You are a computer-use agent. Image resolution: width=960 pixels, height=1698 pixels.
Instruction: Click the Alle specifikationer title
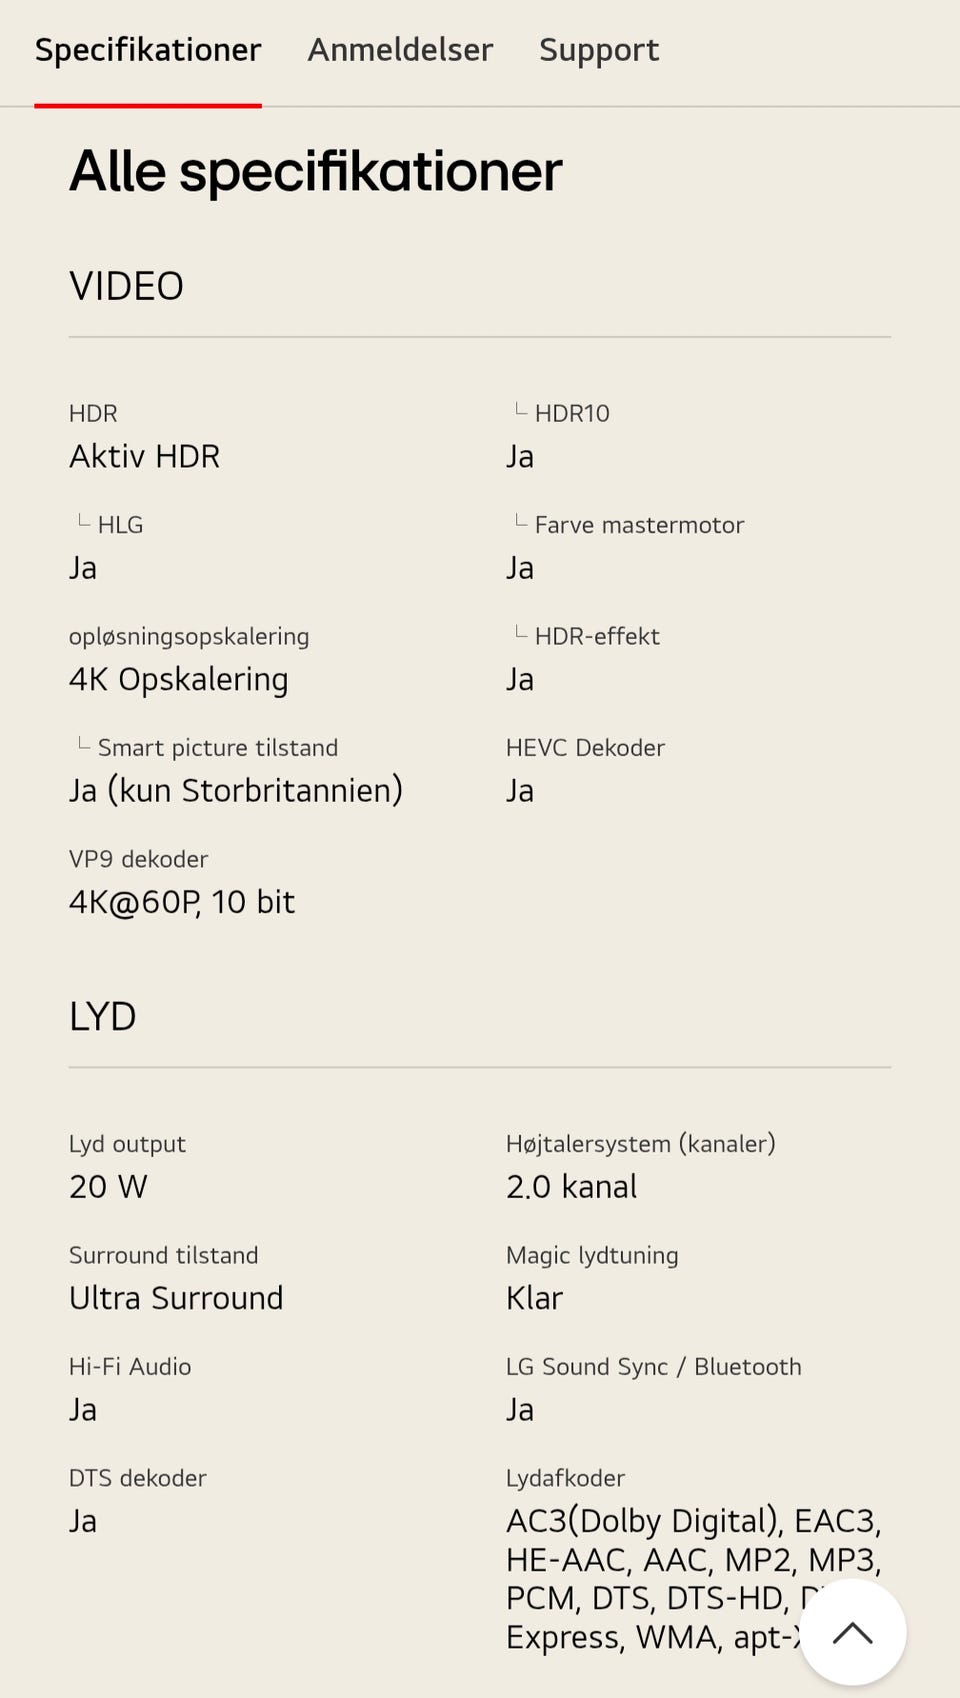pyautogui.click(x=315, y=171)
